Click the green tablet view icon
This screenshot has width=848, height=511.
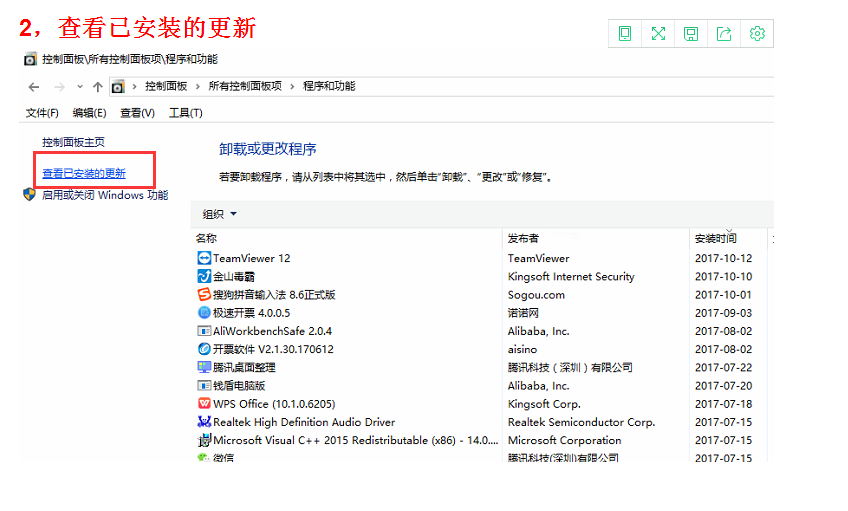[625, 34]
